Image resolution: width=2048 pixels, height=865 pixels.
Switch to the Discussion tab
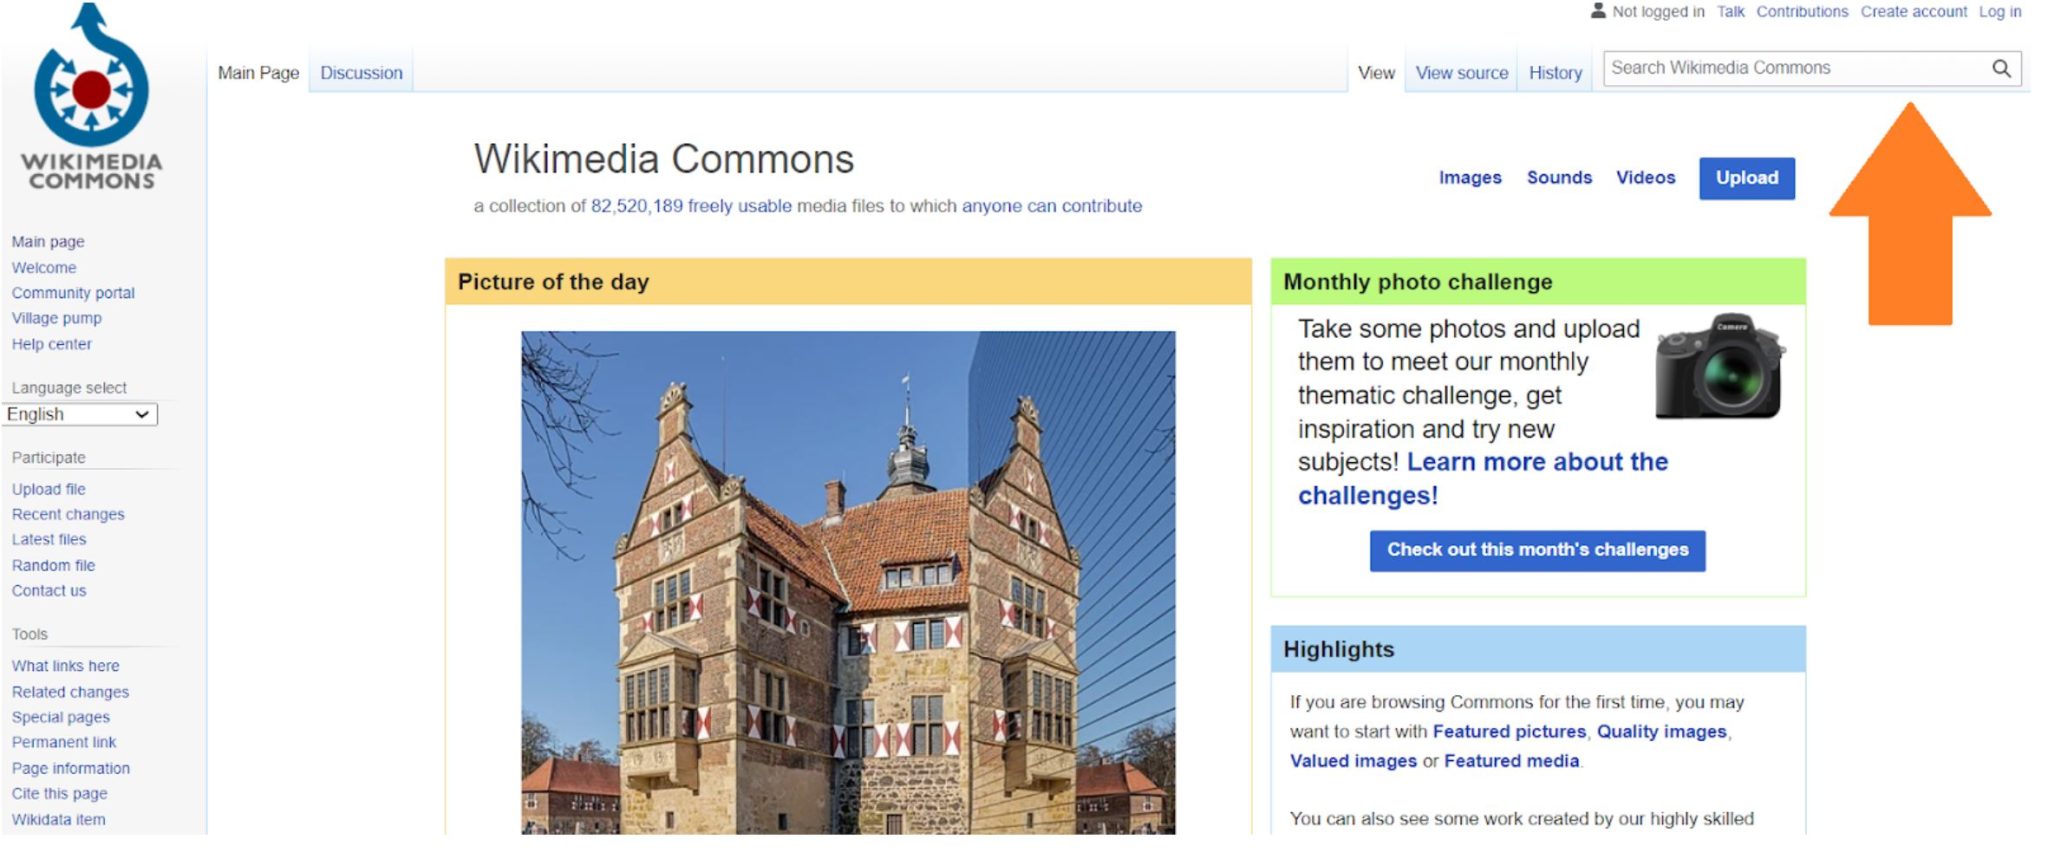pos(361,73)
